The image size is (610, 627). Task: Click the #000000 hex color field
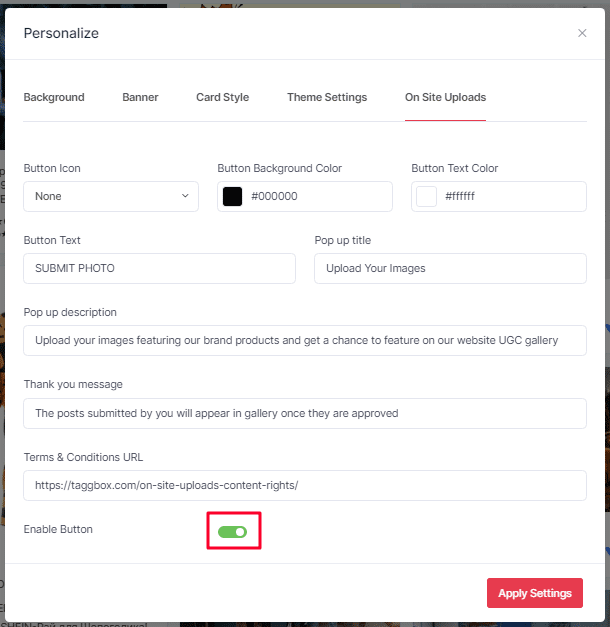pos(315,196)
